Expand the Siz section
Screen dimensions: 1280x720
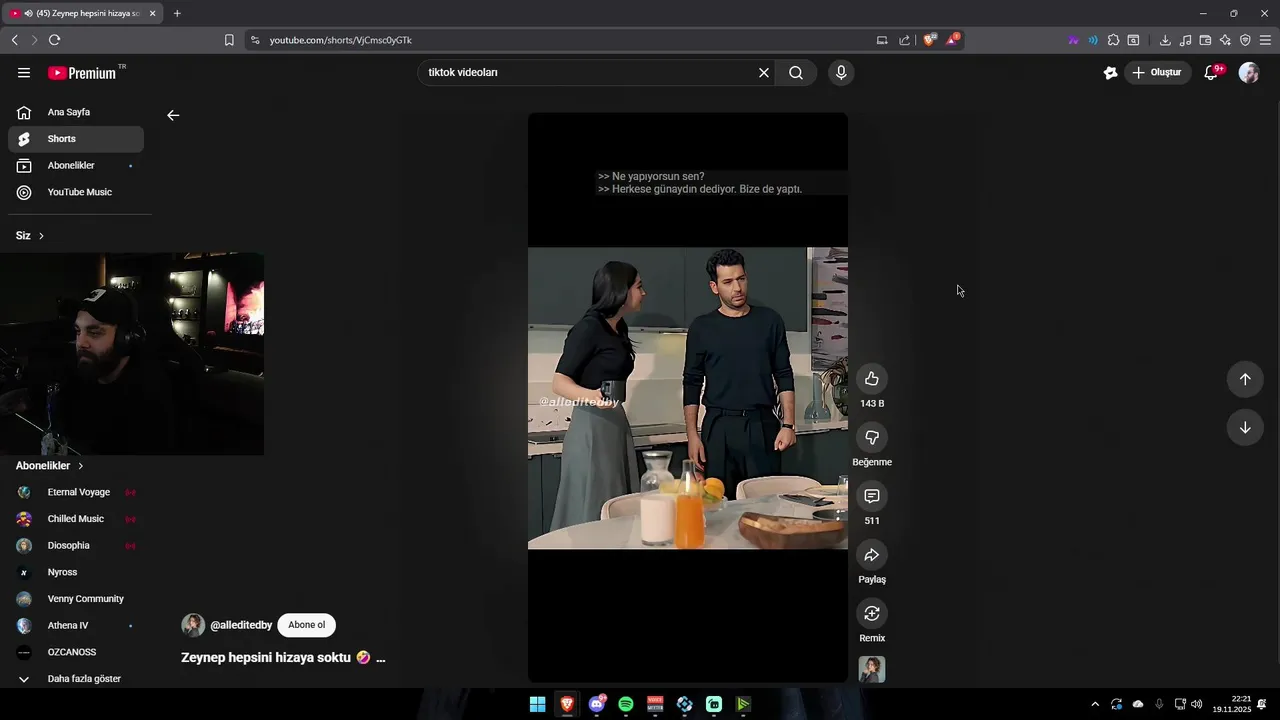[30, 236]
